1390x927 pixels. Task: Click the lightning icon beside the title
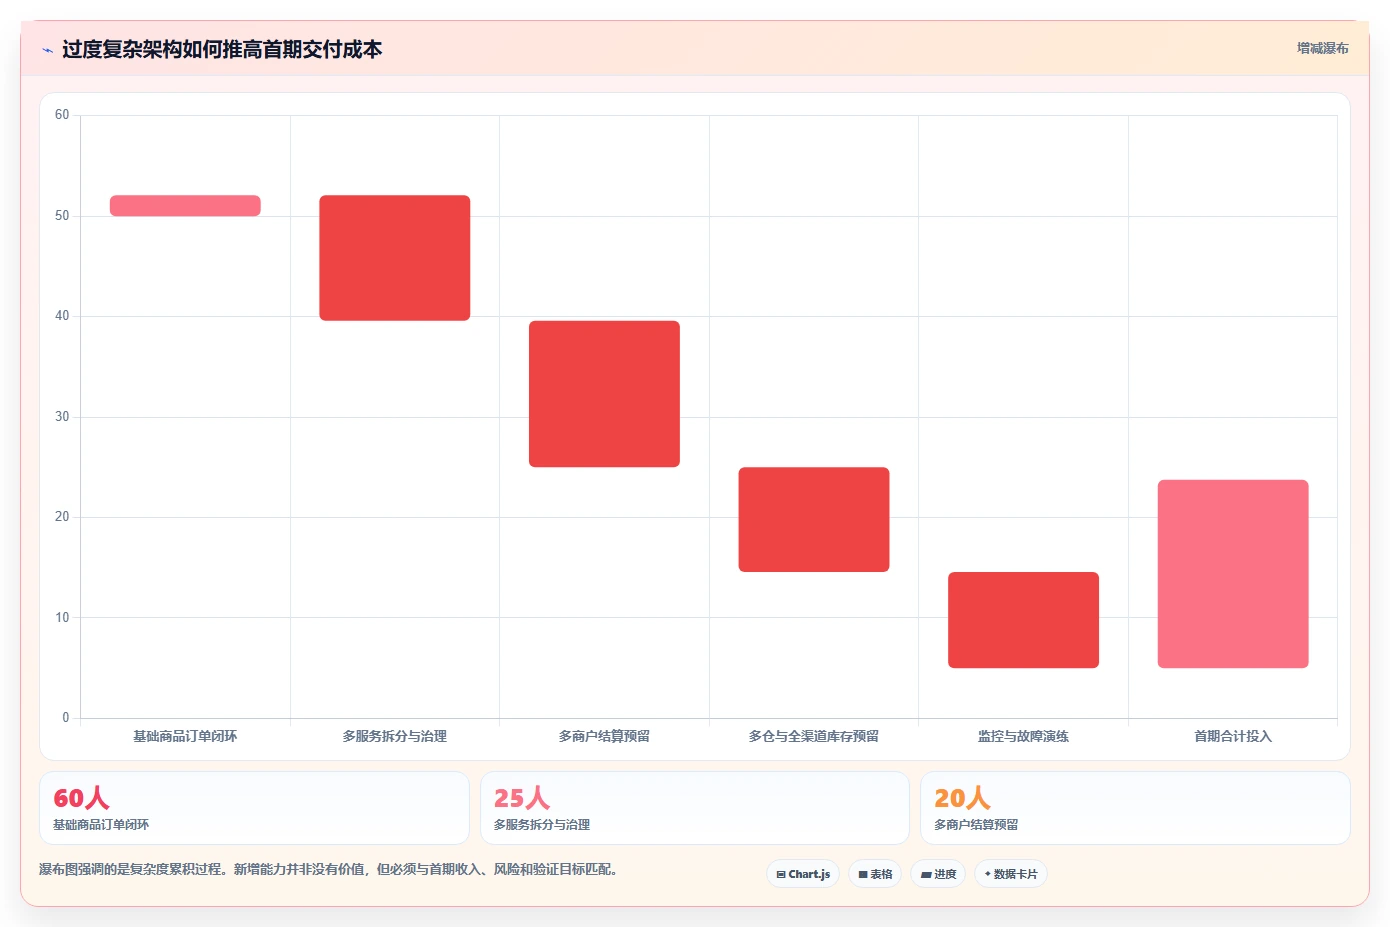pyautogui.click(x=47, y=50)
